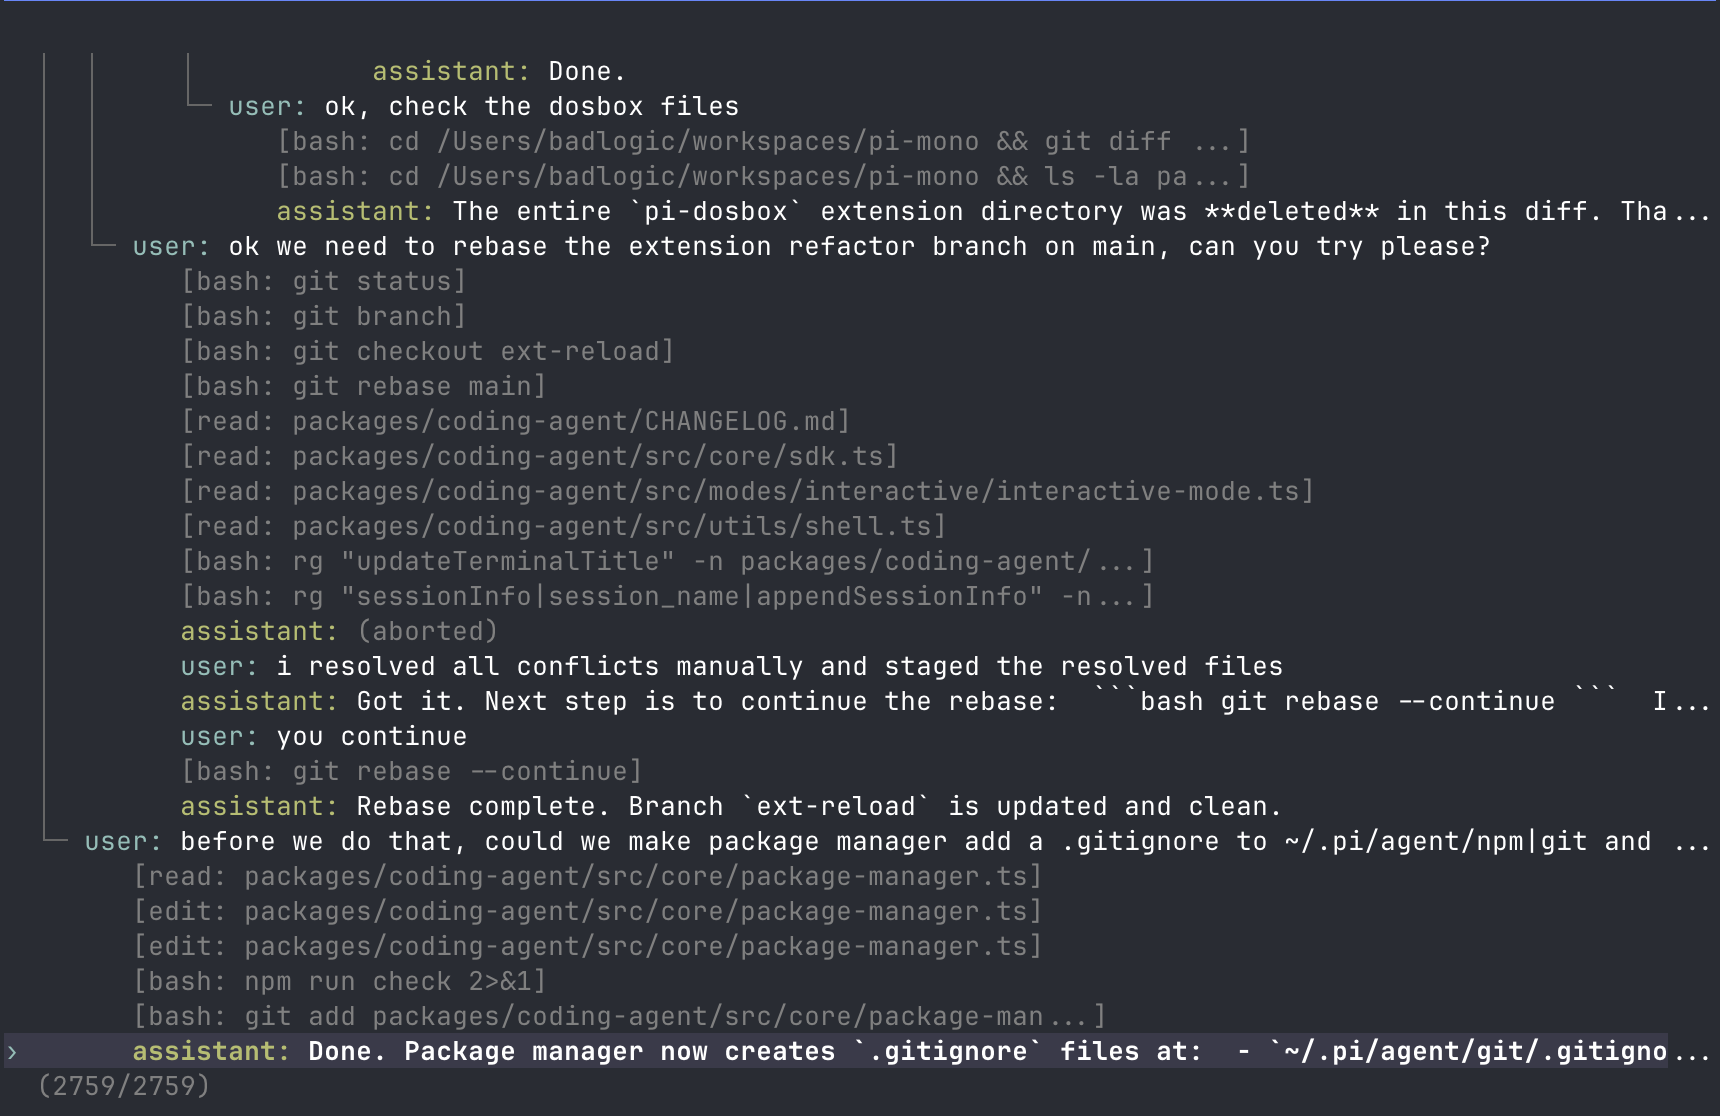Select the "Rebase complete" assistant message

click(x=730, y=807)
